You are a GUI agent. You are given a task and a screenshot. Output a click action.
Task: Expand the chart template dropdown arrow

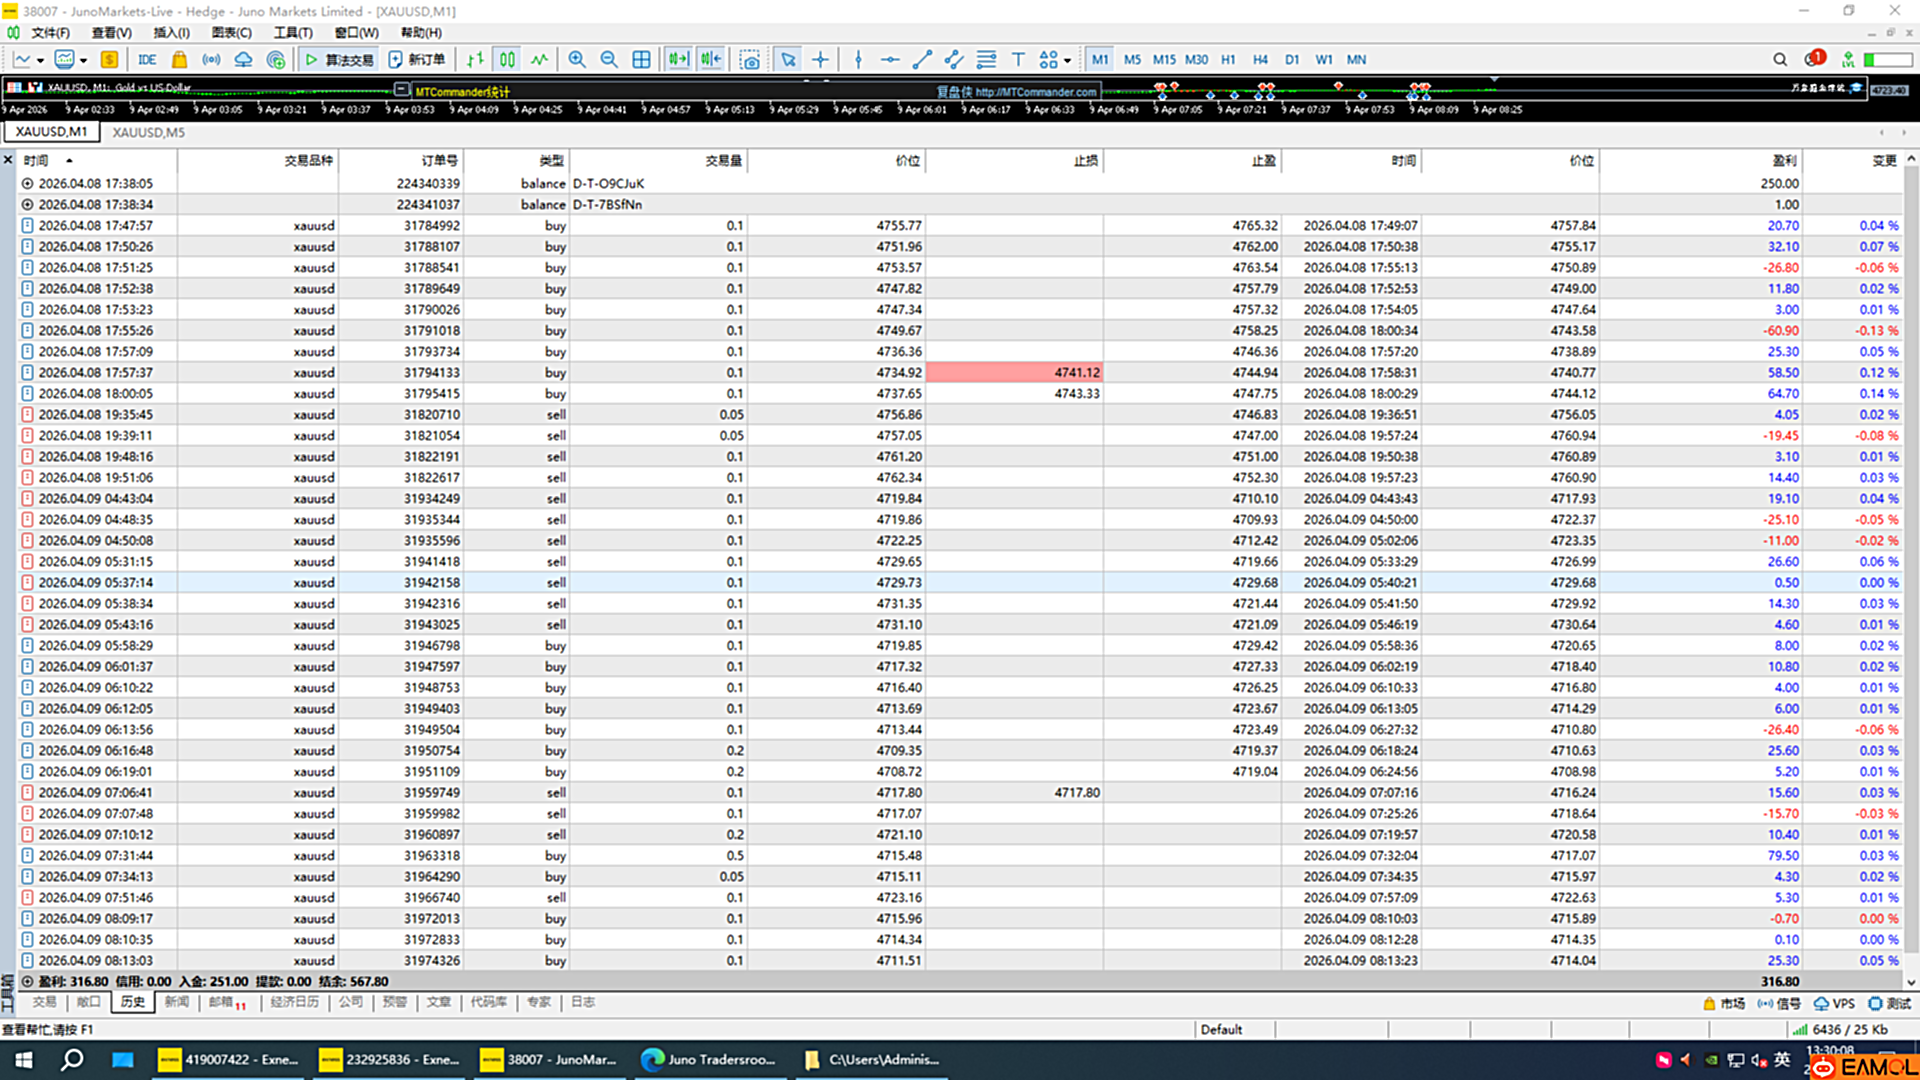pyautogui.click(x=83, y=60)
